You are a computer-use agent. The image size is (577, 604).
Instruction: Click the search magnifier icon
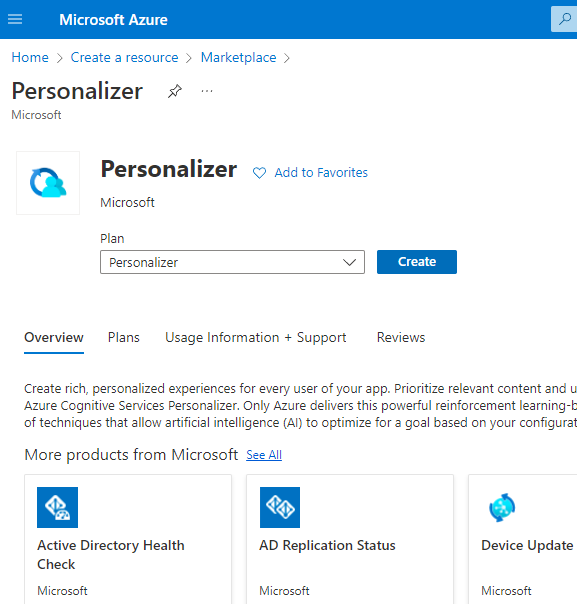pyautogui.click(x=565, y=19)
